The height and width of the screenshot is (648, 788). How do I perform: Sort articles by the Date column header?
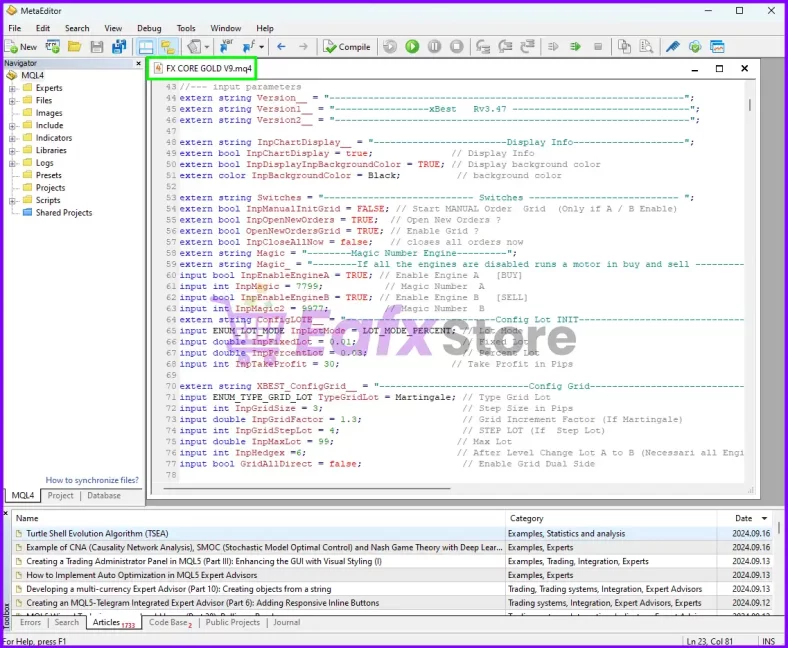[744, 518]
